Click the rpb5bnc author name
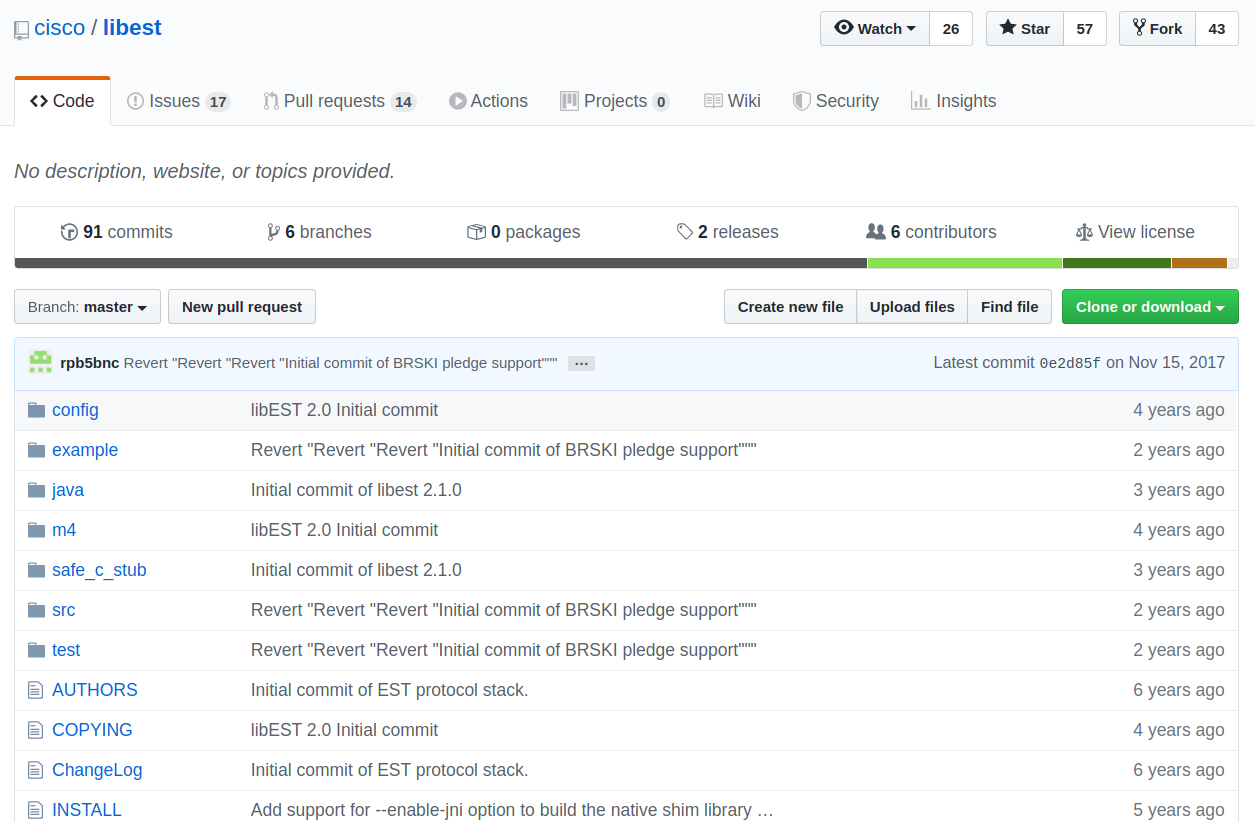This screenshot has width=1255, height=822. pos(90,363)
